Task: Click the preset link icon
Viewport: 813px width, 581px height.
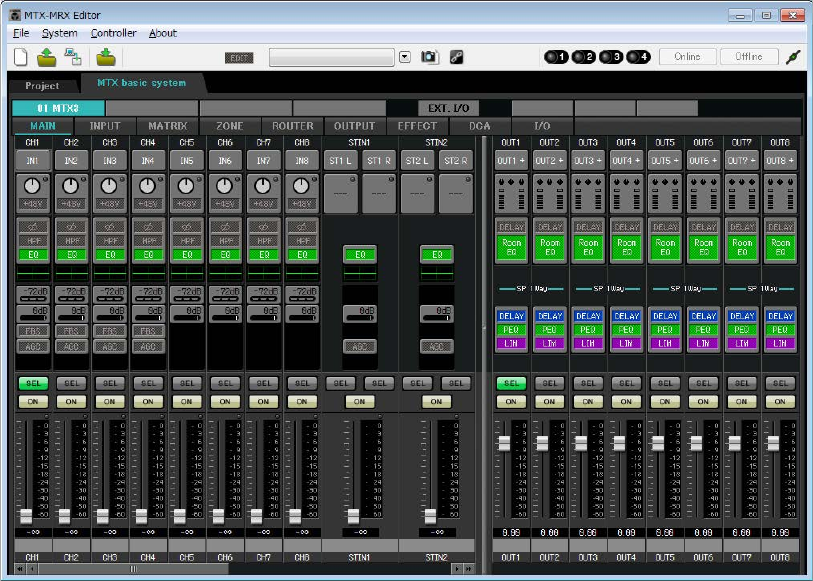Action: tap(456, 57)
